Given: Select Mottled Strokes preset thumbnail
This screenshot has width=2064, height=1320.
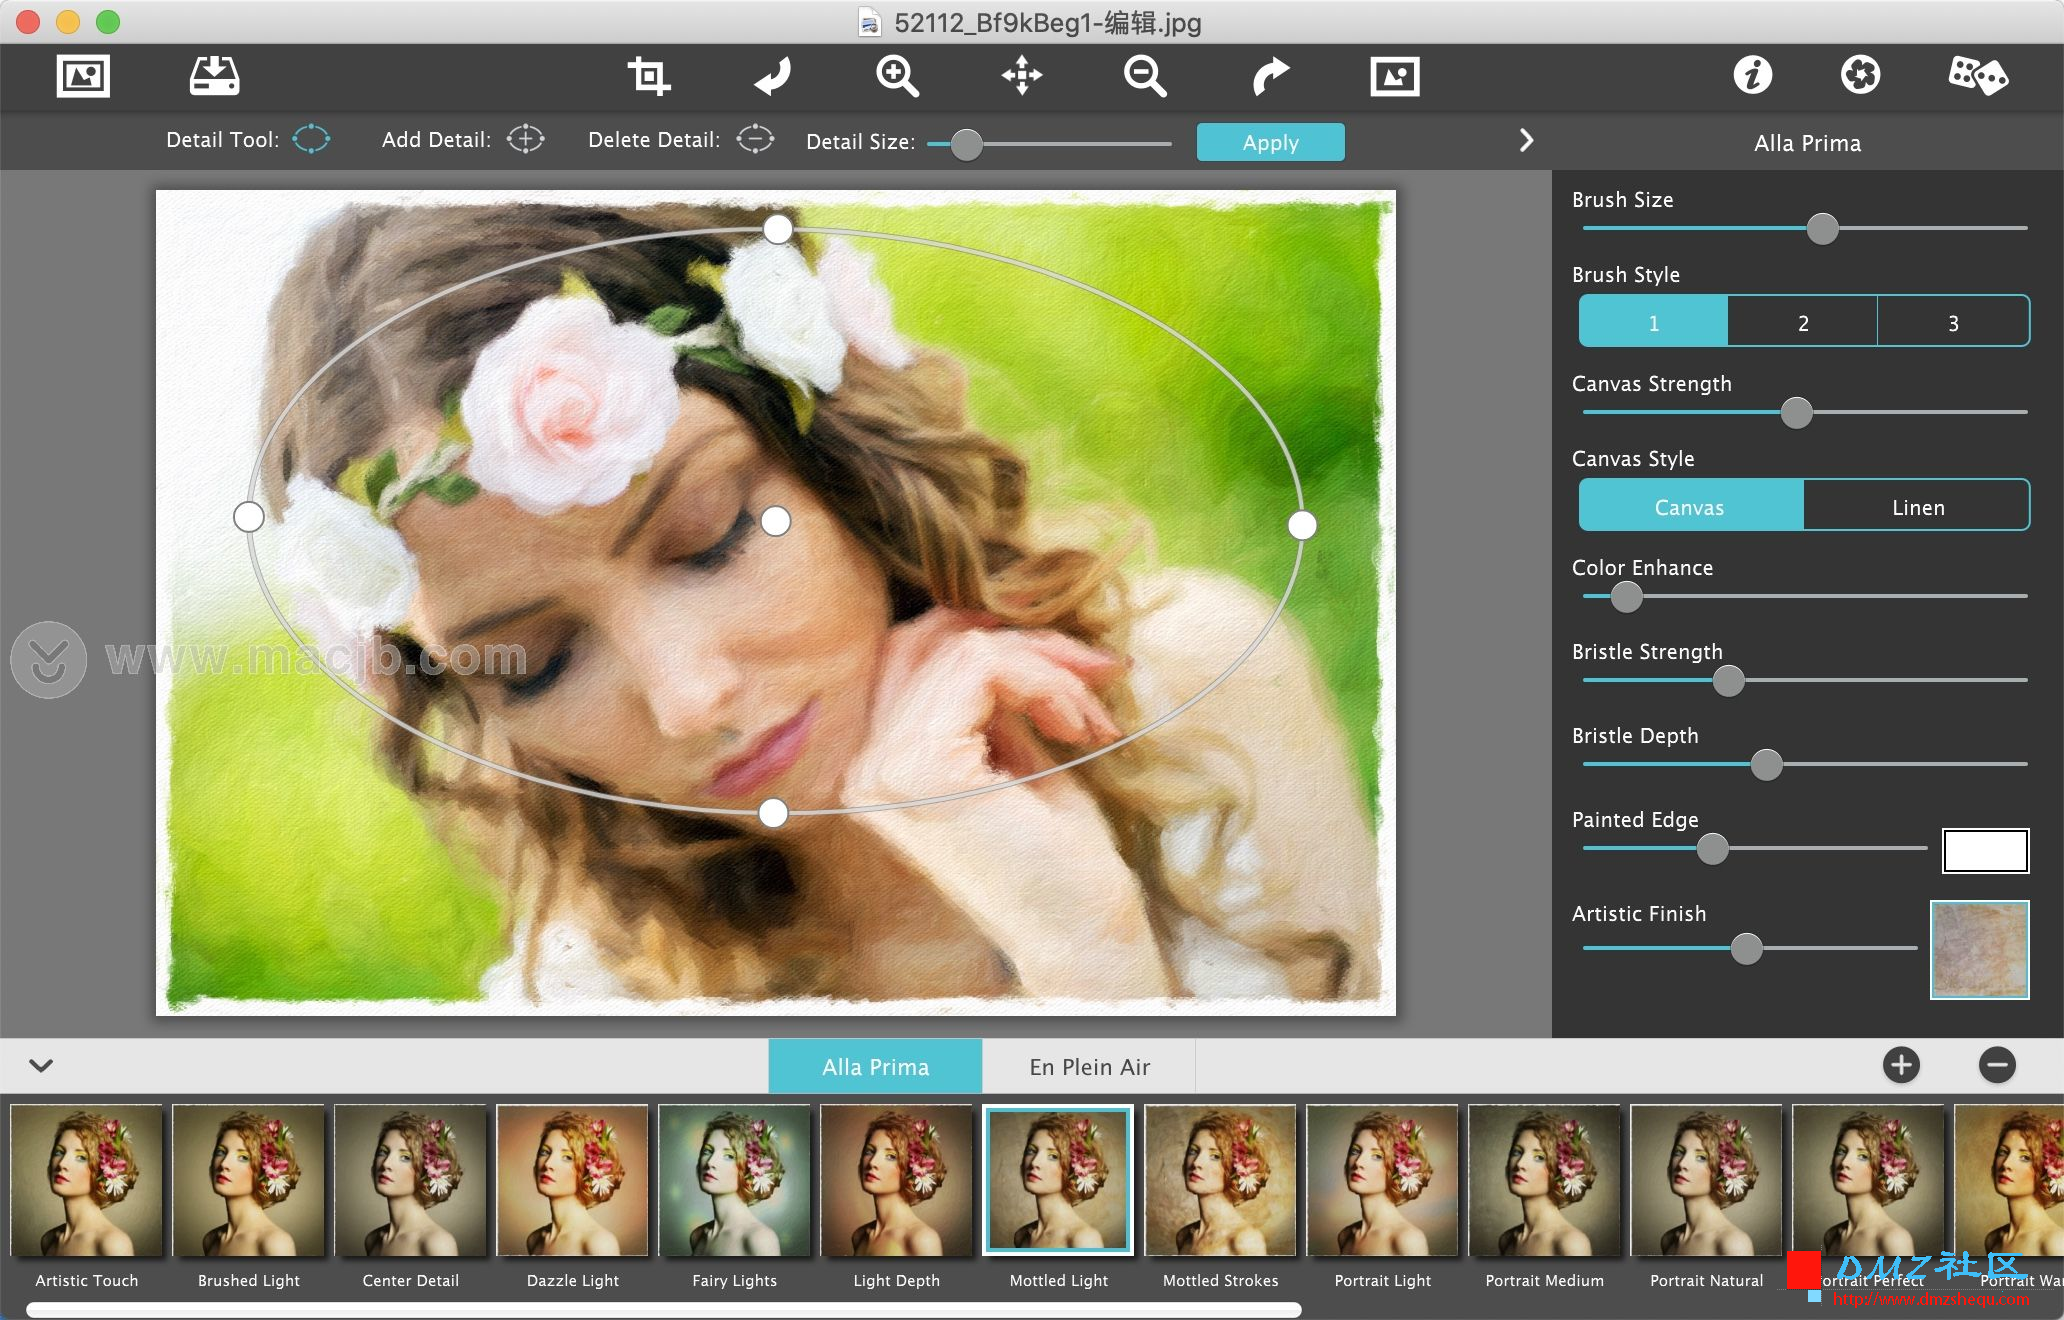Looking at the screenshot, I should click(1221, 1181).
